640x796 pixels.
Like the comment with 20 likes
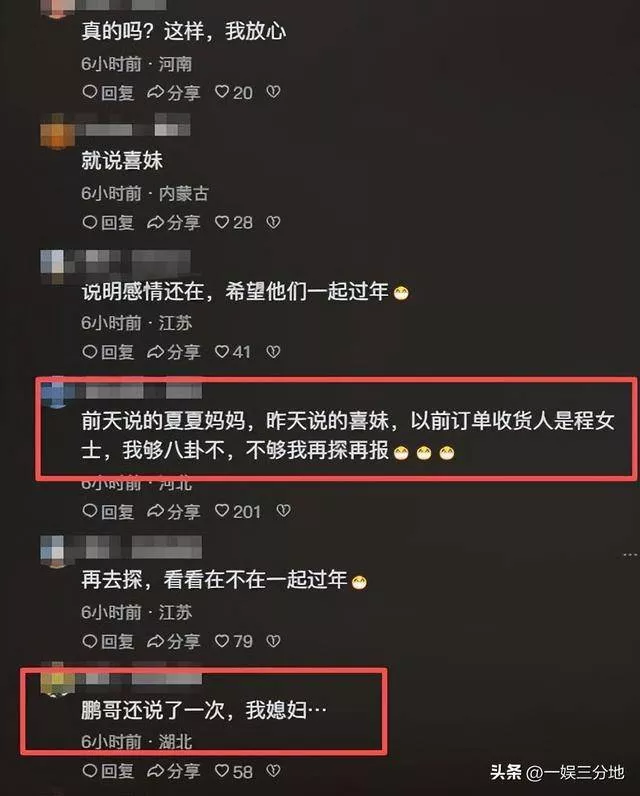(x=233, y=92)
